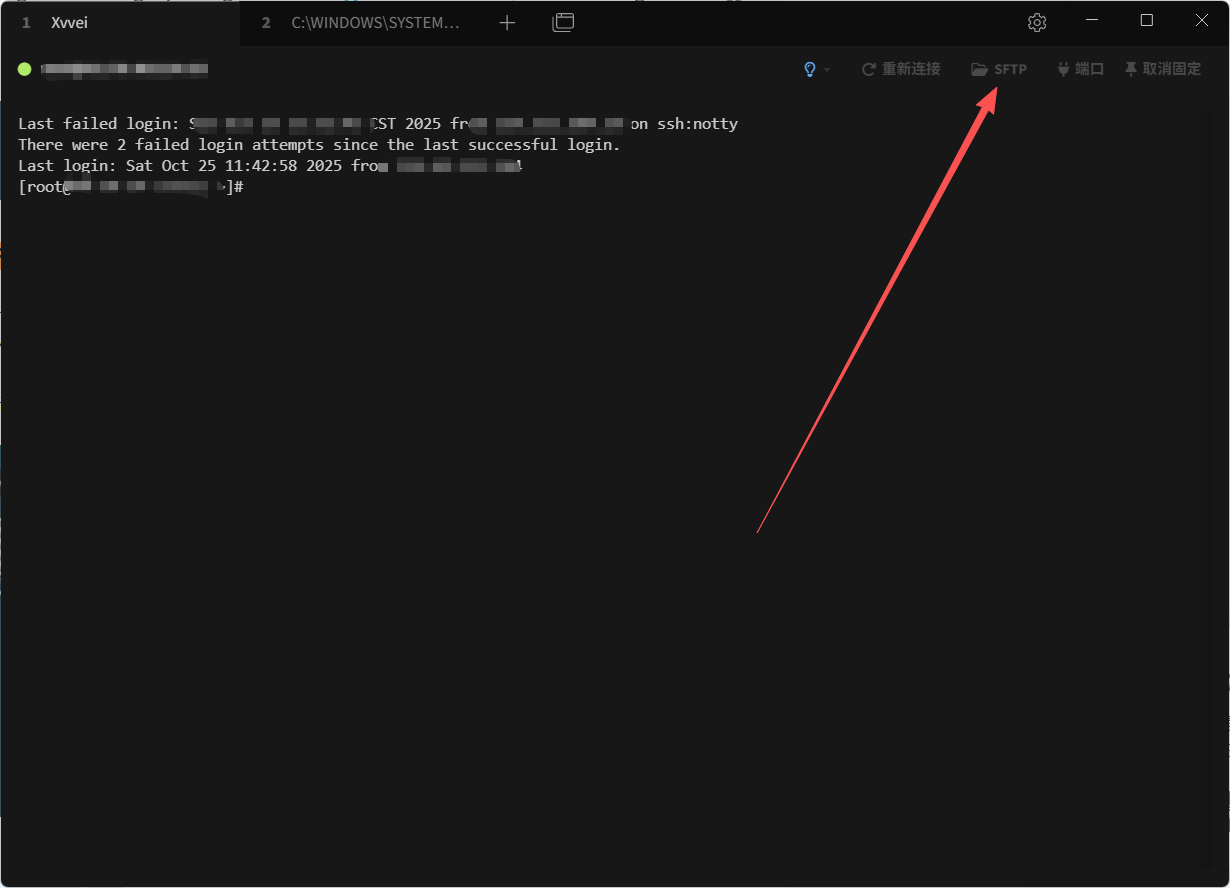Click the tab number 2 label
1230x888 pixels.
point(266,22)
